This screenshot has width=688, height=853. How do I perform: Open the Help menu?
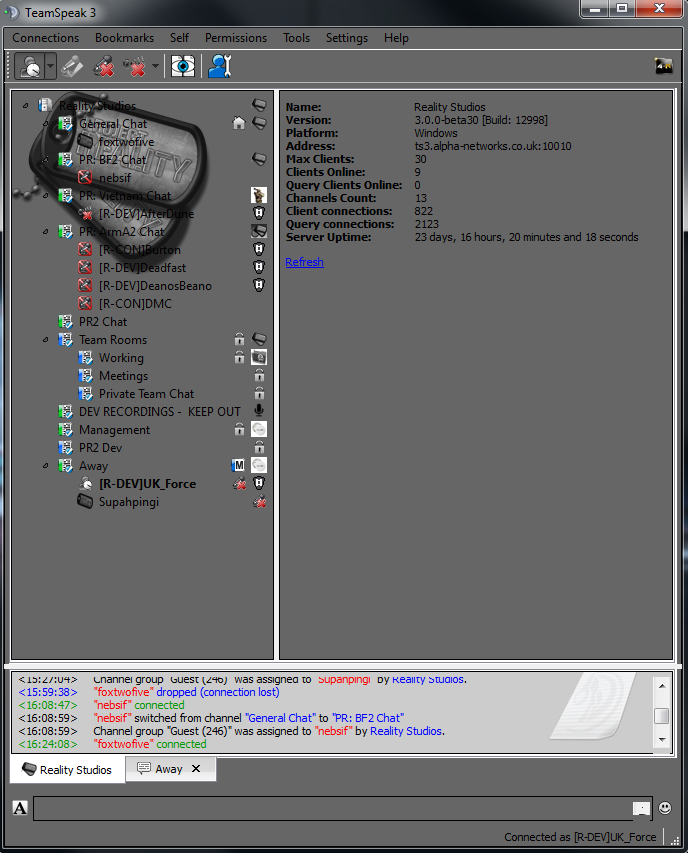(x=396, y=38)
